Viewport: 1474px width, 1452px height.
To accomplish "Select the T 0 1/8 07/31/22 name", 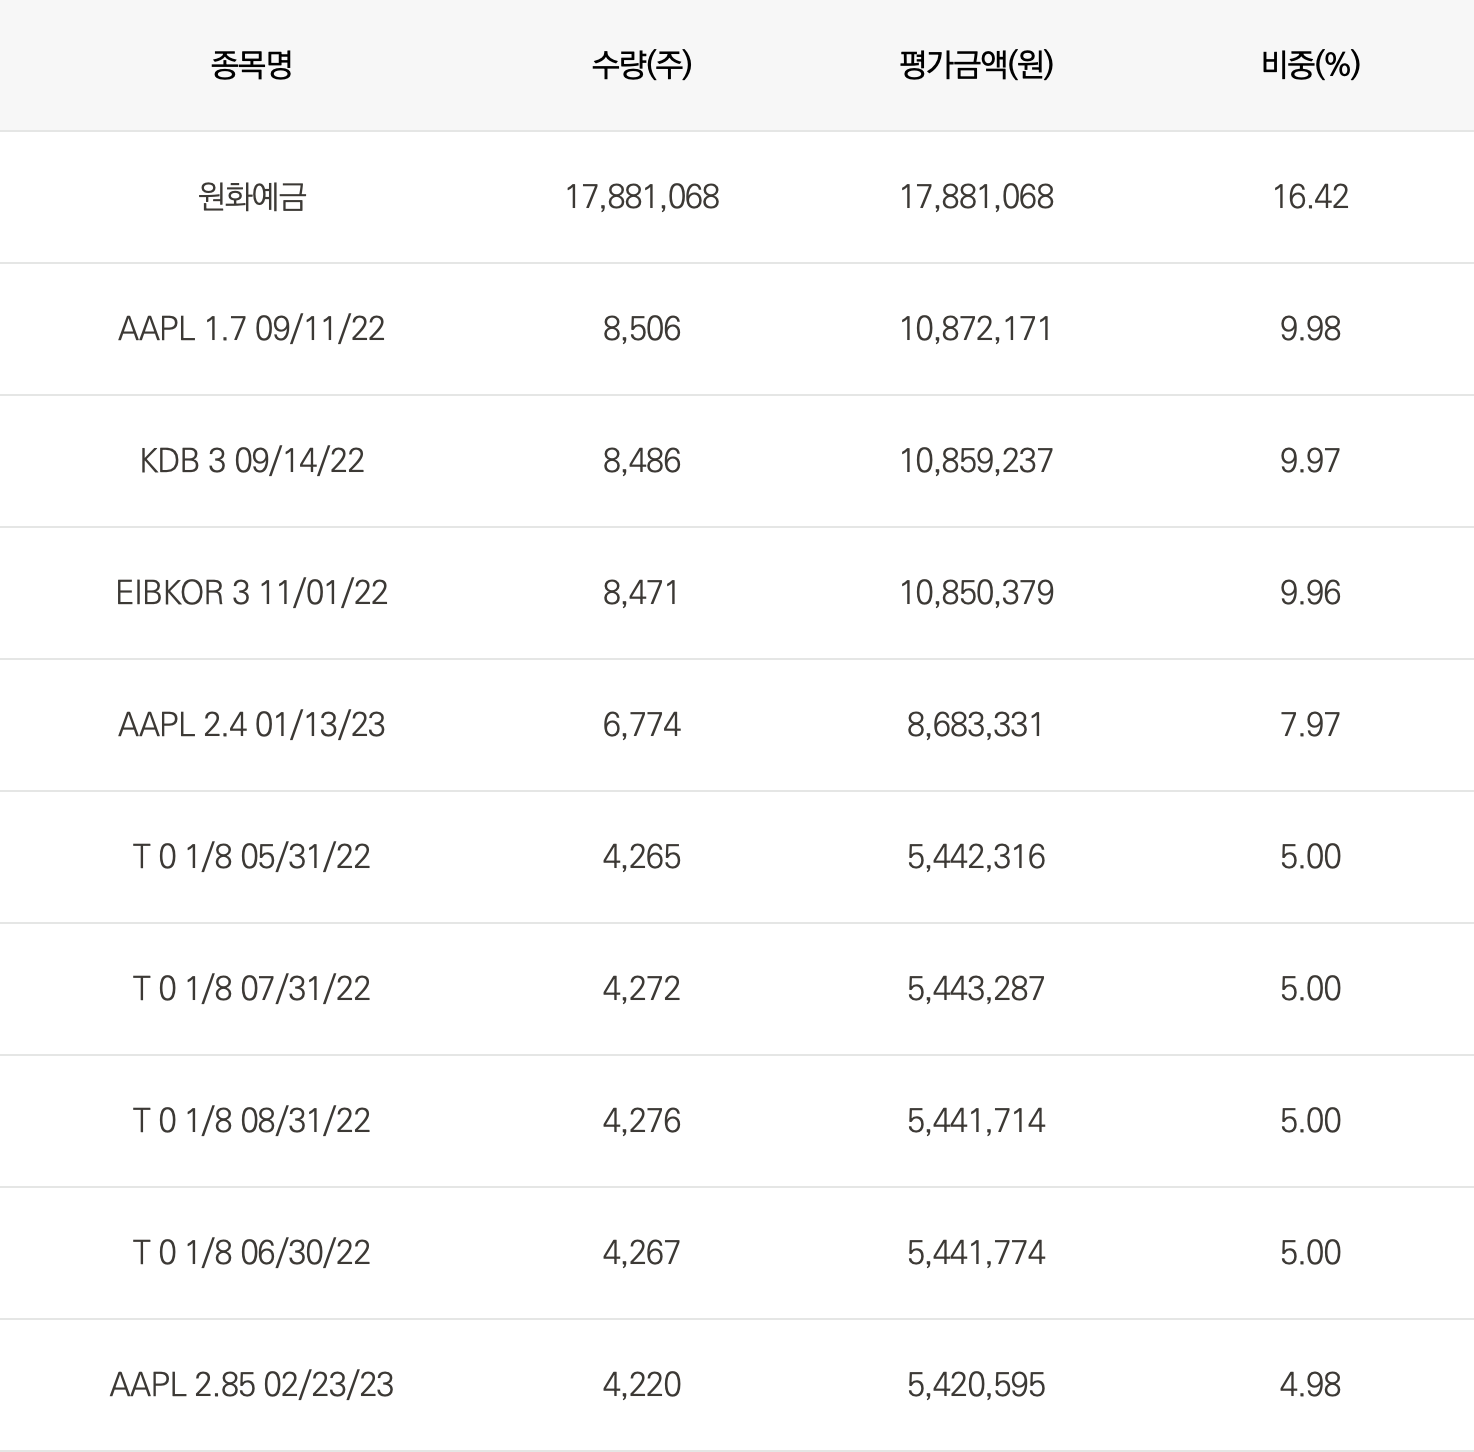I will (x=252, y=989).
